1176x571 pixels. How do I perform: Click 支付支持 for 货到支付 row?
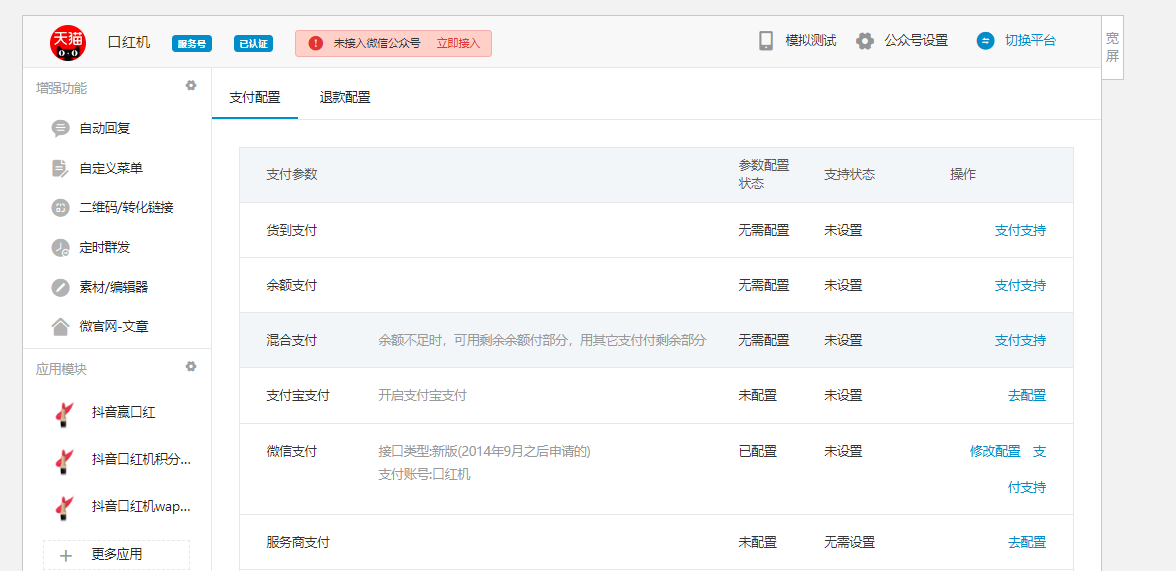click(x=1020, y=230)
